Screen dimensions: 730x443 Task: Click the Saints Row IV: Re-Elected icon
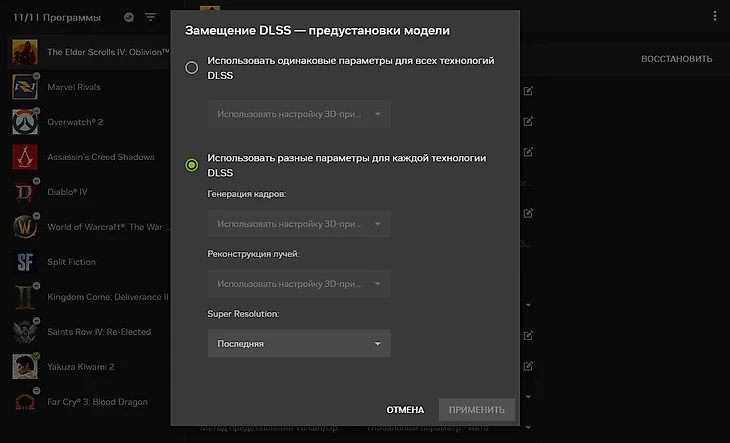(25, 332)
